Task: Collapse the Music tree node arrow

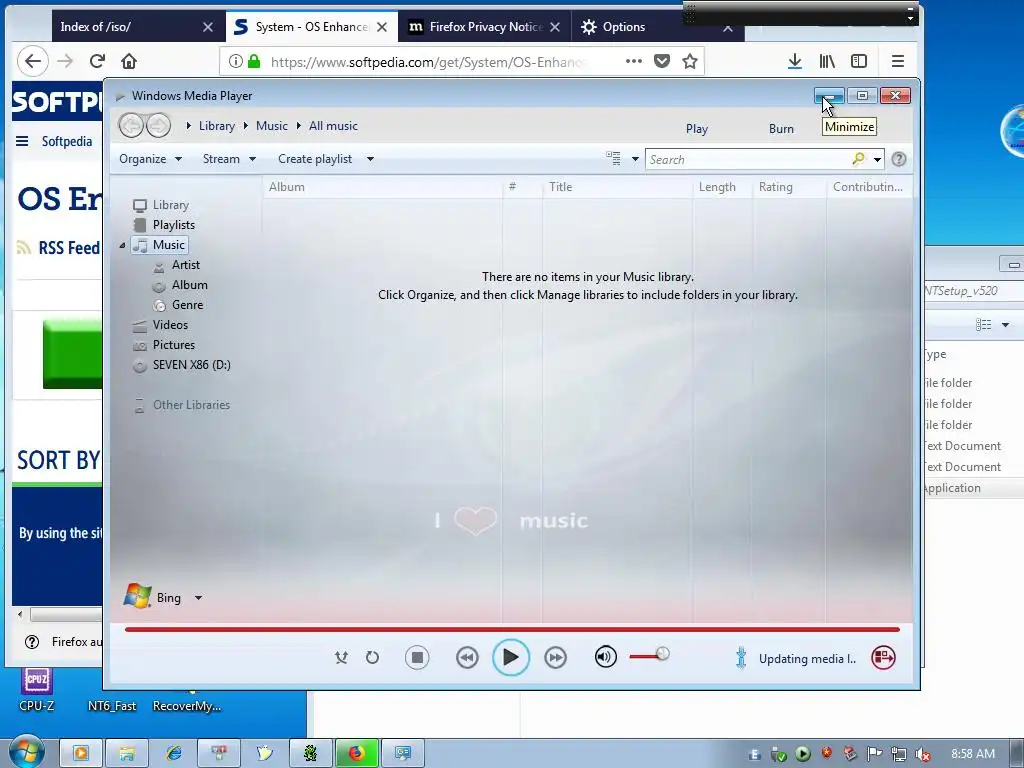Action: click(122, 245)
